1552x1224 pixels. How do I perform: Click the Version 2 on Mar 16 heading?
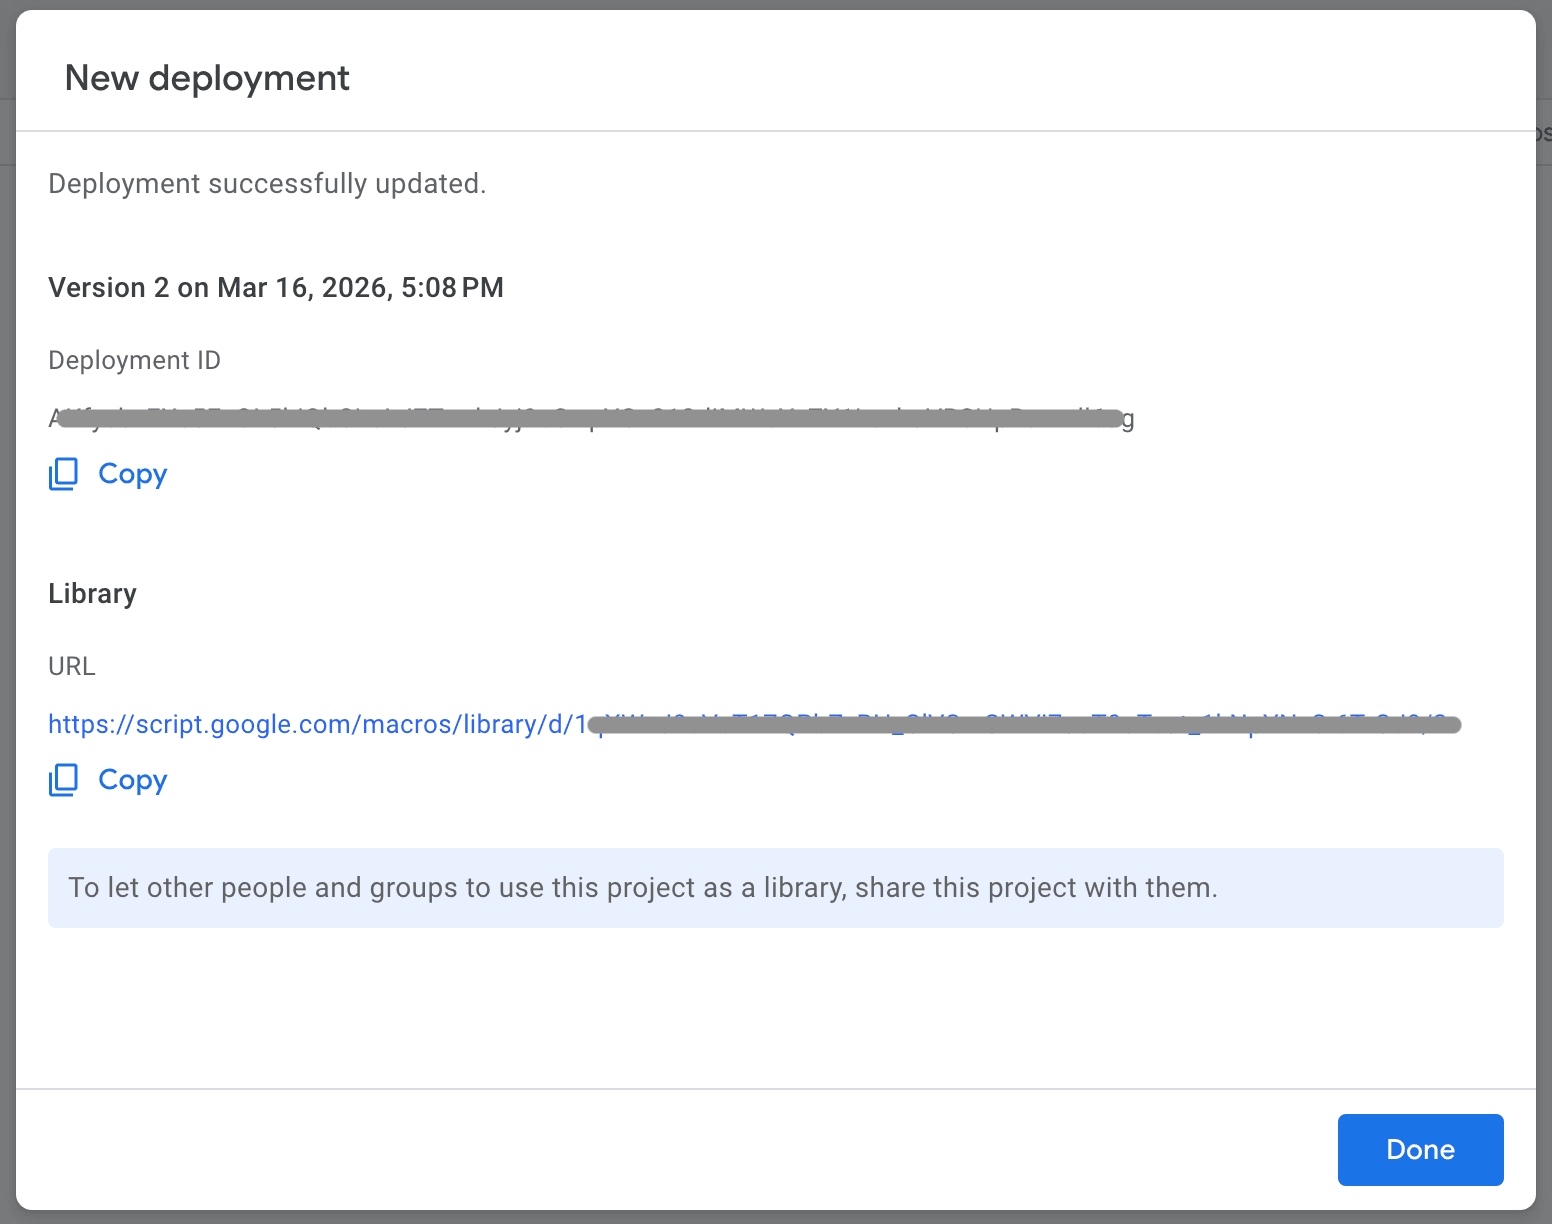(x=276, y=288)
